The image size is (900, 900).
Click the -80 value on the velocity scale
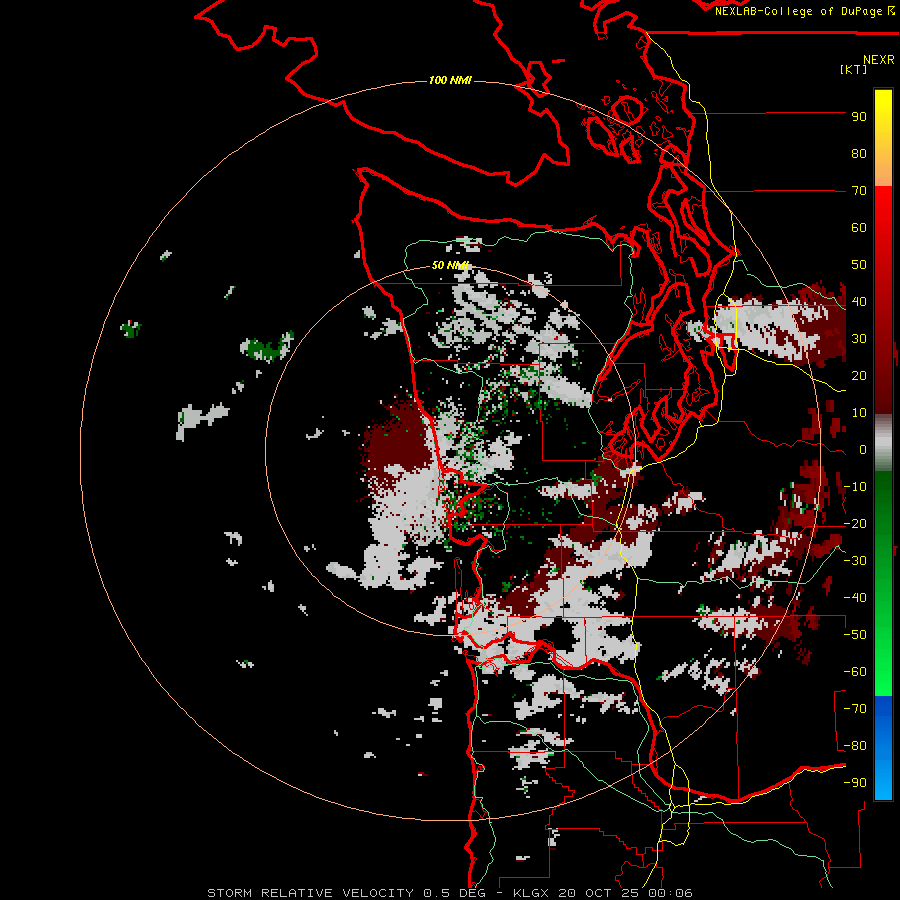click(855, 746)
